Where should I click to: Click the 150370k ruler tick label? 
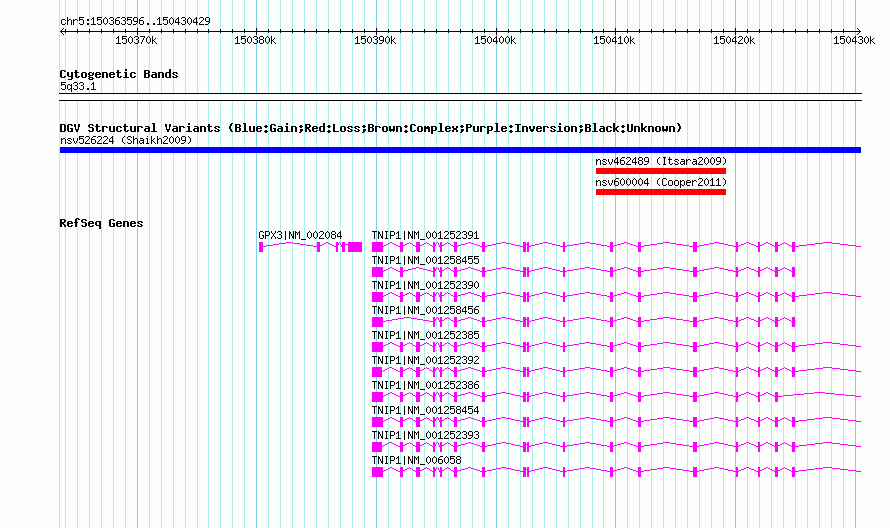click(x=136, y=40)
